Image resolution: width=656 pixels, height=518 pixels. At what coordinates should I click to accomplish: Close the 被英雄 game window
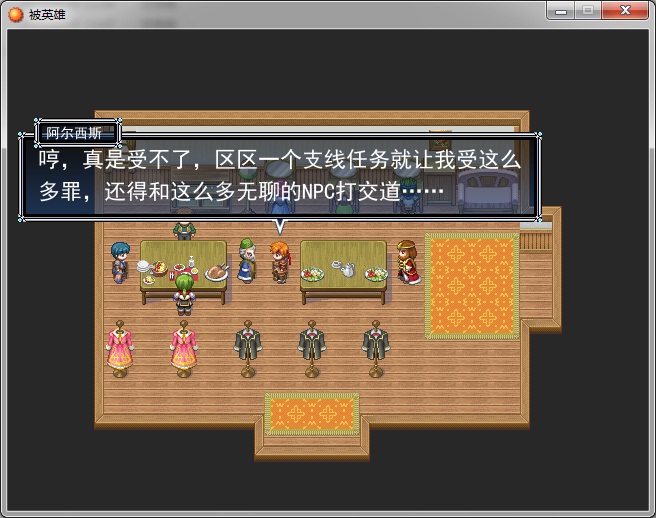tap(625, 10)
